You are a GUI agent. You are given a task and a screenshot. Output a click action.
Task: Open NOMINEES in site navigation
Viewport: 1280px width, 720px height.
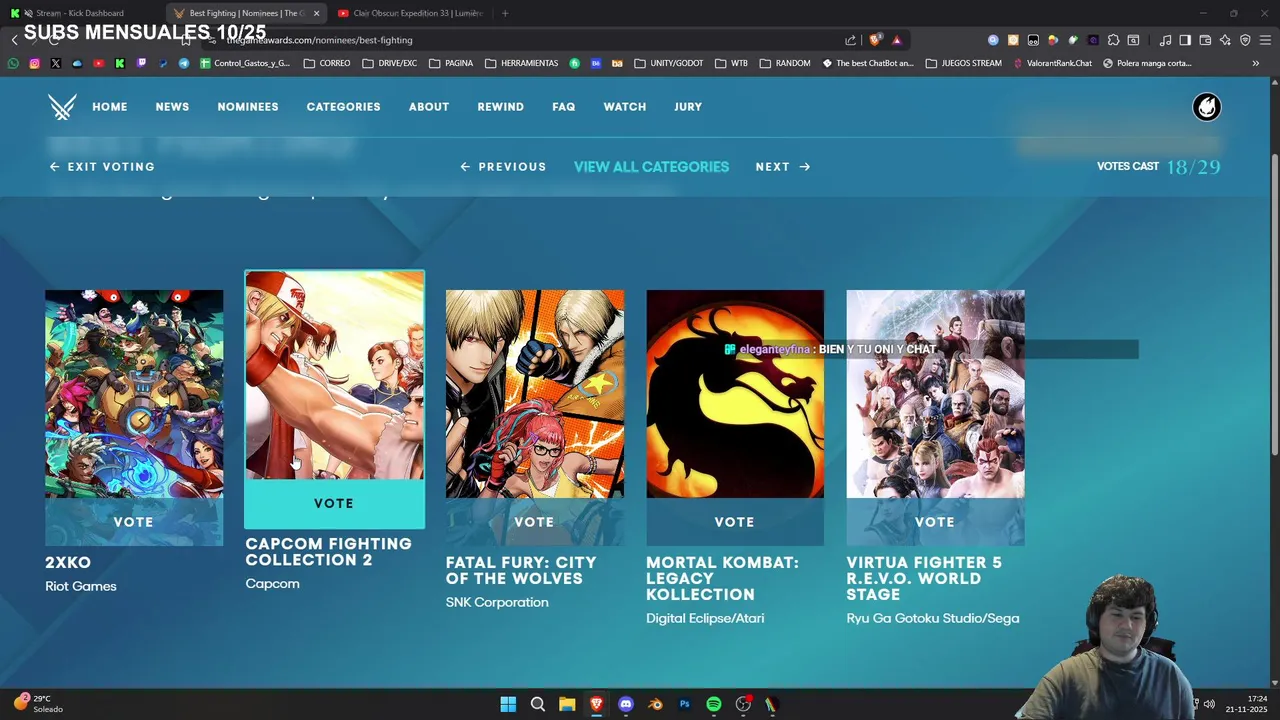(x=248, y=107)
